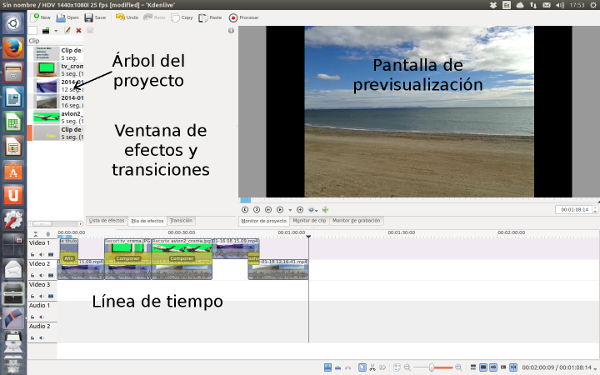Click the New project button
The image size is (600, 375).
point(41,18)
